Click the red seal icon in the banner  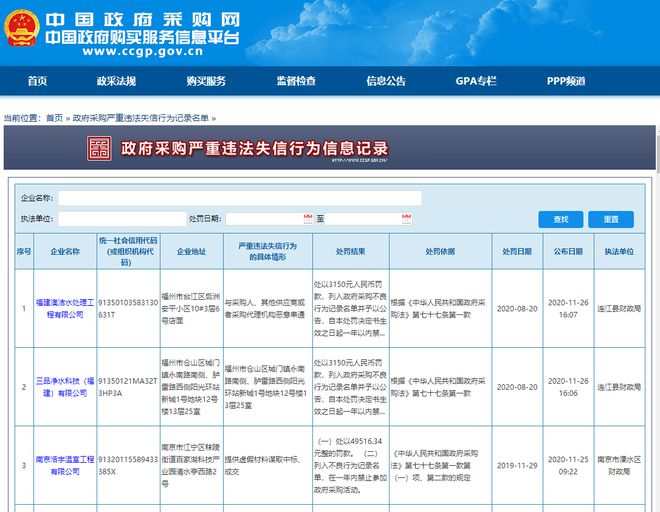pos(99,148)
